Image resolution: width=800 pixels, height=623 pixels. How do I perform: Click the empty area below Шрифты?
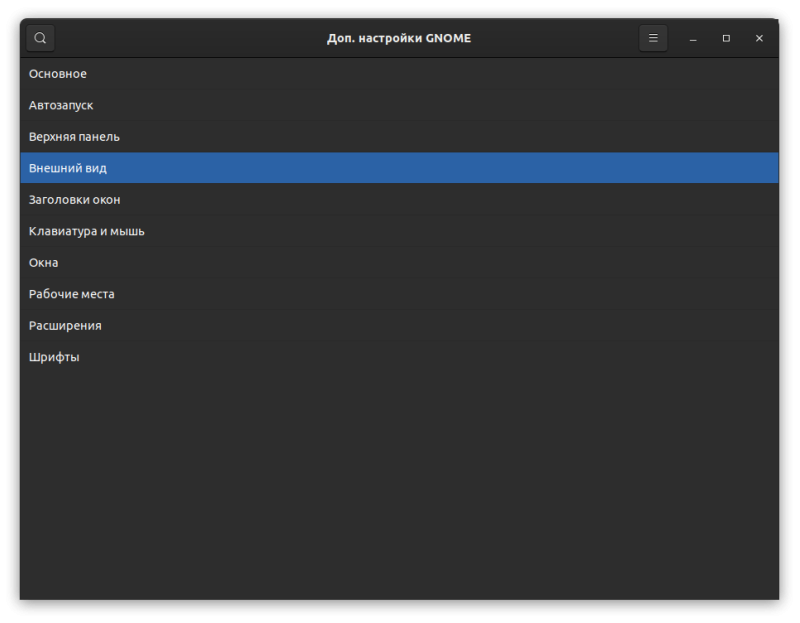[399, 485]
